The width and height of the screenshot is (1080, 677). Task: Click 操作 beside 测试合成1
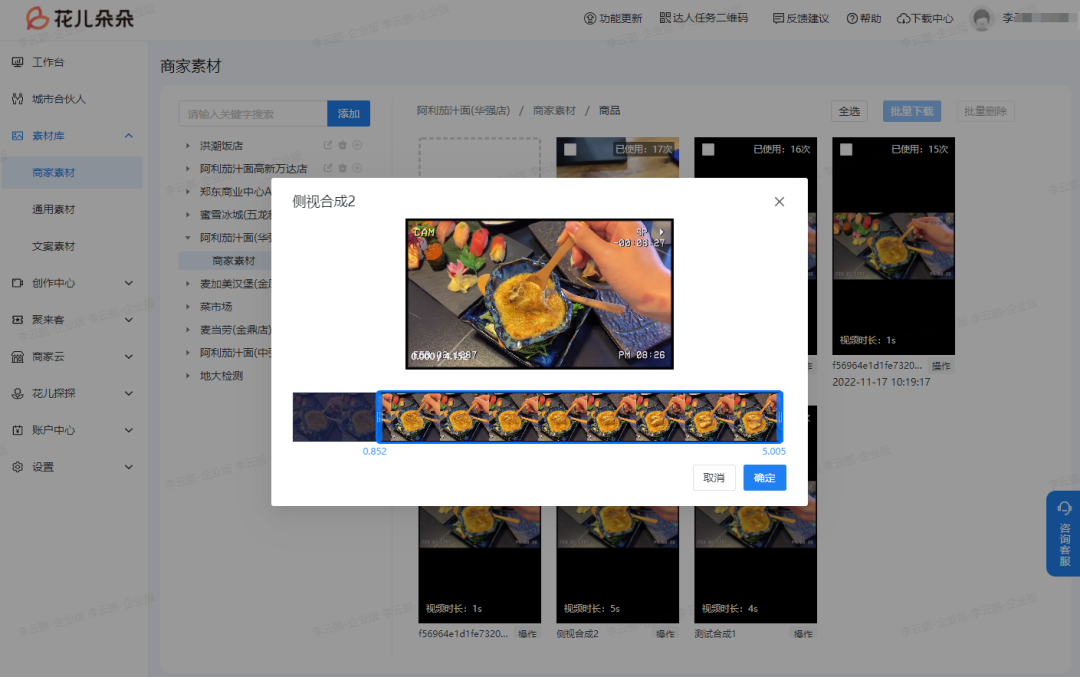point(803,634)
